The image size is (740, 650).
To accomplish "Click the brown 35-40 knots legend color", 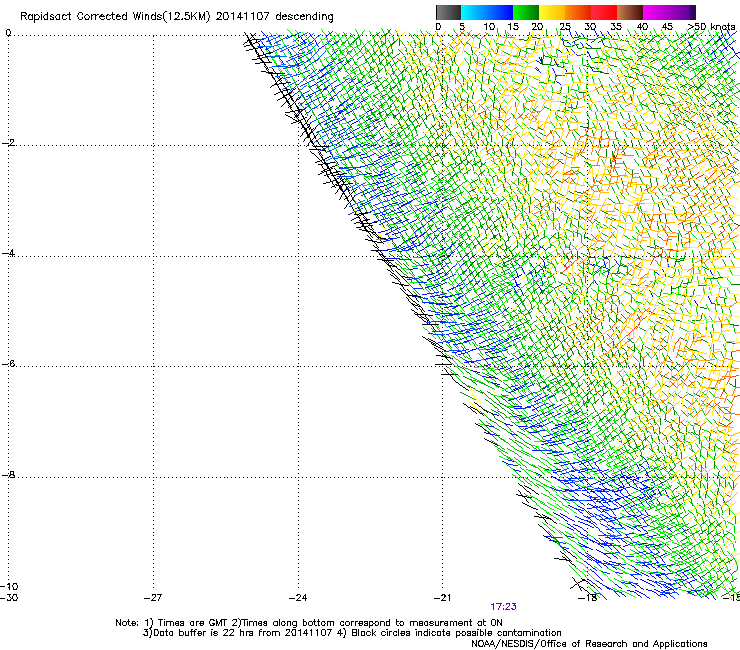I will tap(630, 12).
